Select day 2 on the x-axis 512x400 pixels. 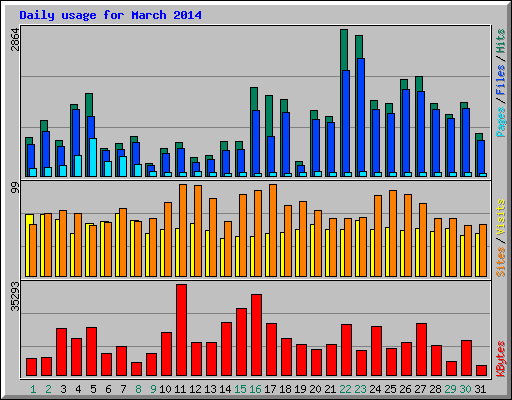tap(48, 389)
